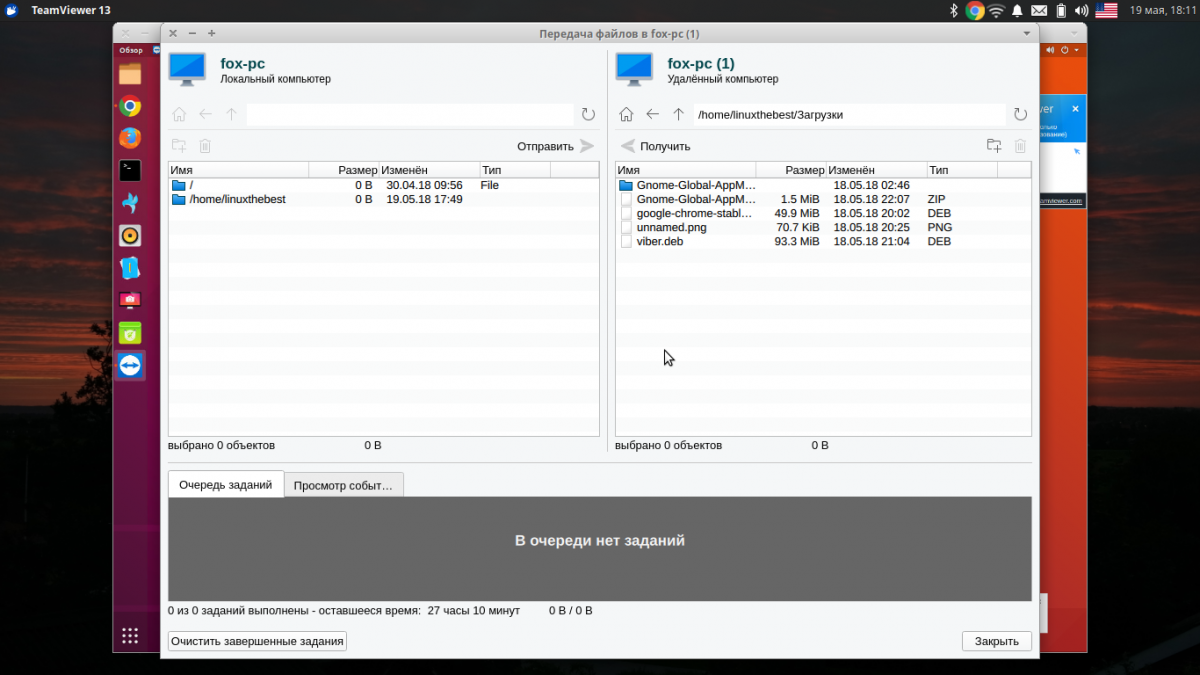Open the window title bar dropdown arrow
Viewport: 1200px width, 675px height.
point(1027,33)
